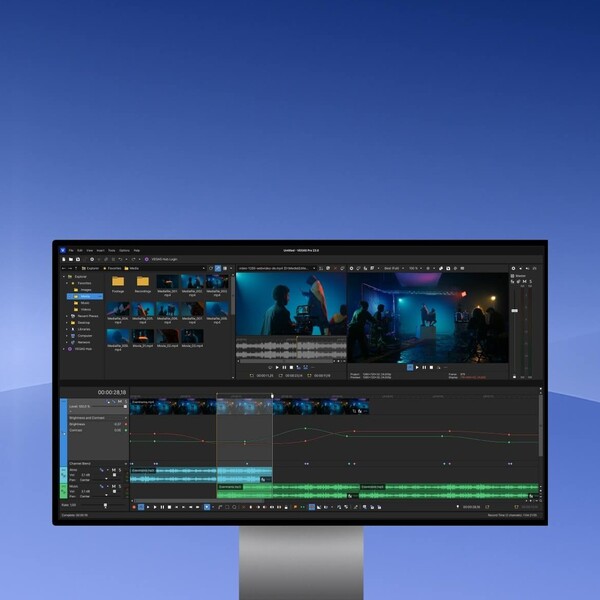600x600 pixels.
Task: Open the Best (Full) preview quality dropdown
Action: [394, 268]
